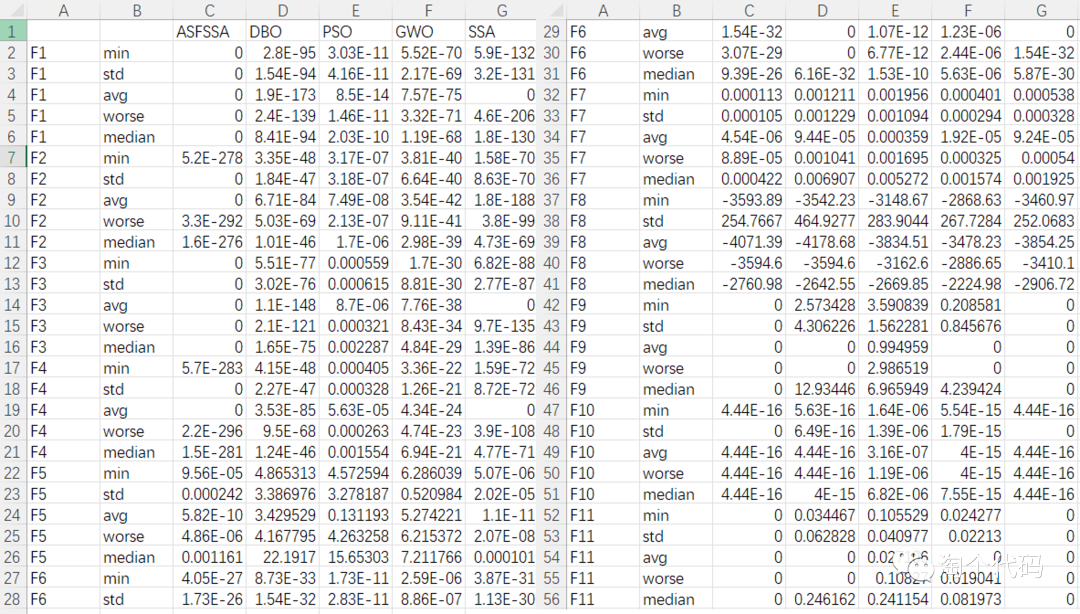Select cell with value 7.55E-15
1080x614 pixels.
(968, 494)
